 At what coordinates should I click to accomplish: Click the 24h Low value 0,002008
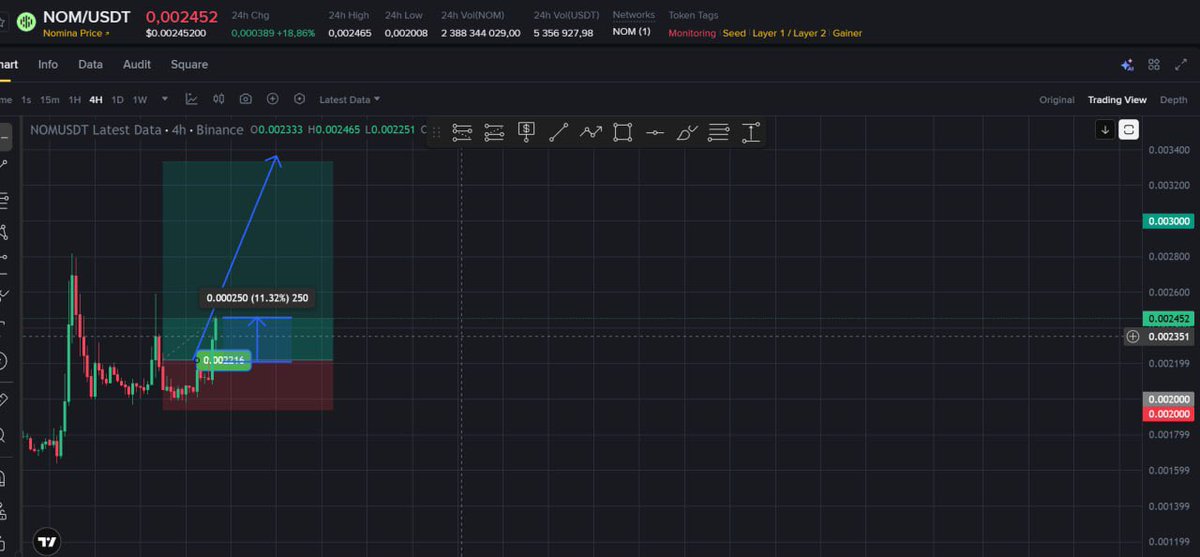coord(405,33)
